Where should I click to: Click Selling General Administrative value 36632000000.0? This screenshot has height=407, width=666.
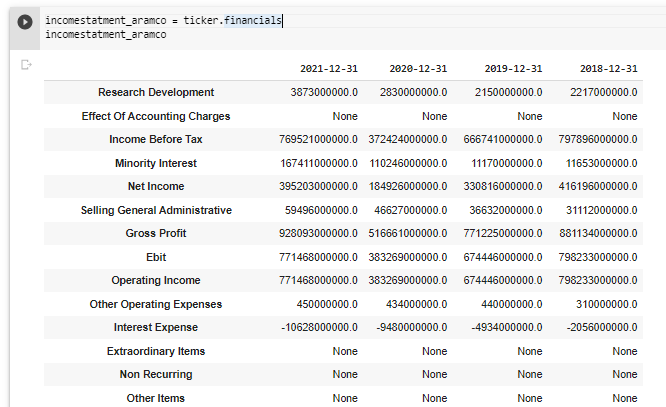[505, 210]
